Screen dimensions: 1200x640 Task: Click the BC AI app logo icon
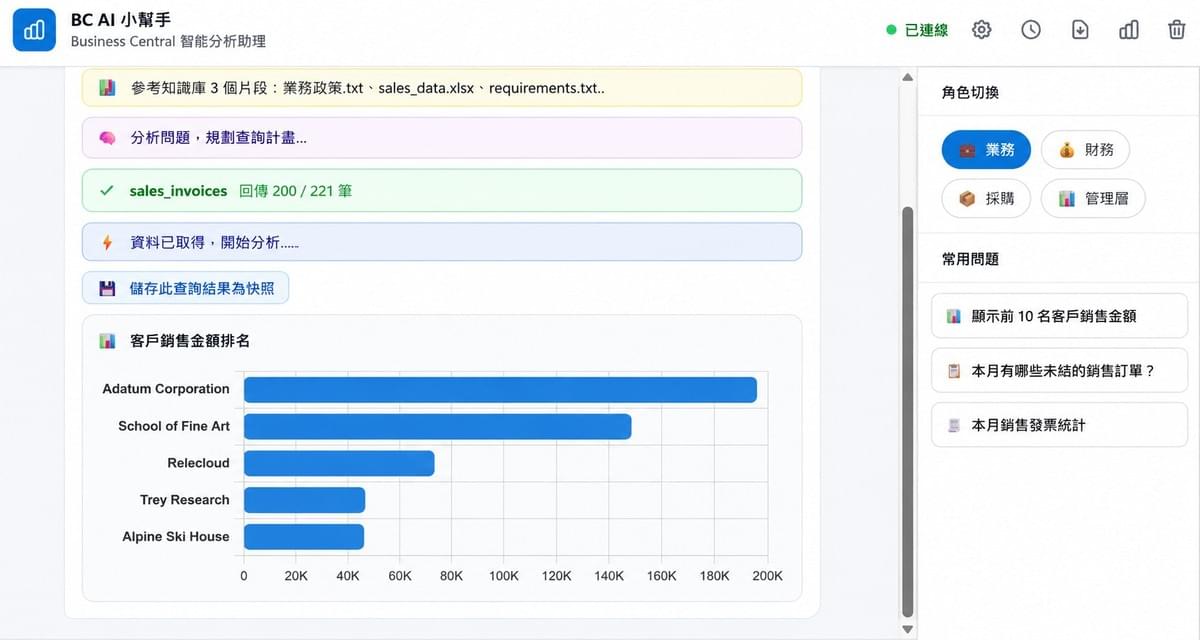coord(34,30)
